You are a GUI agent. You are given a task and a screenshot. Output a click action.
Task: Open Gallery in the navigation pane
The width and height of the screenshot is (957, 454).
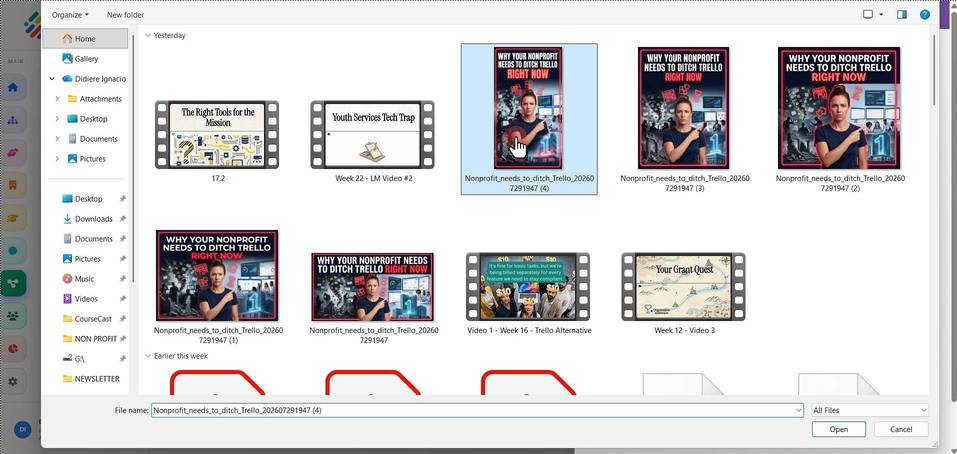86,59
